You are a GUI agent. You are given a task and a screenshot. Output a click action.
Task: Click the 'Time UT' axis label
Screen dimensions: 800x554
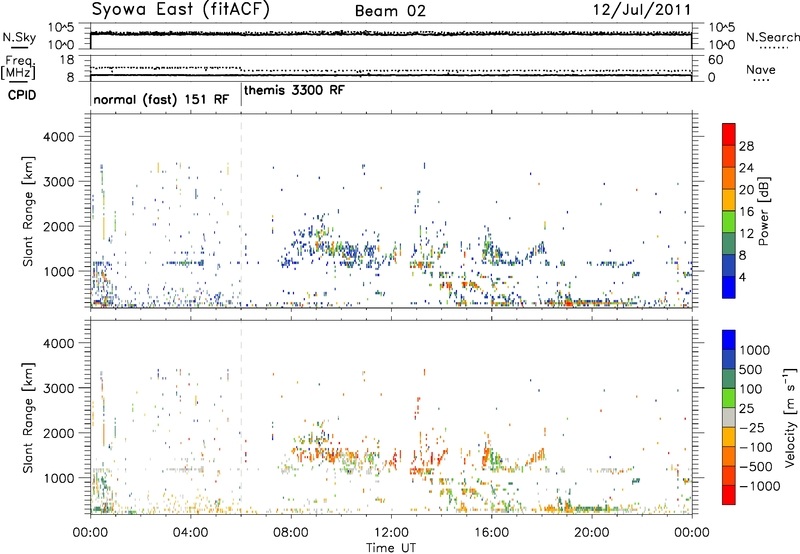click(391, 548)
